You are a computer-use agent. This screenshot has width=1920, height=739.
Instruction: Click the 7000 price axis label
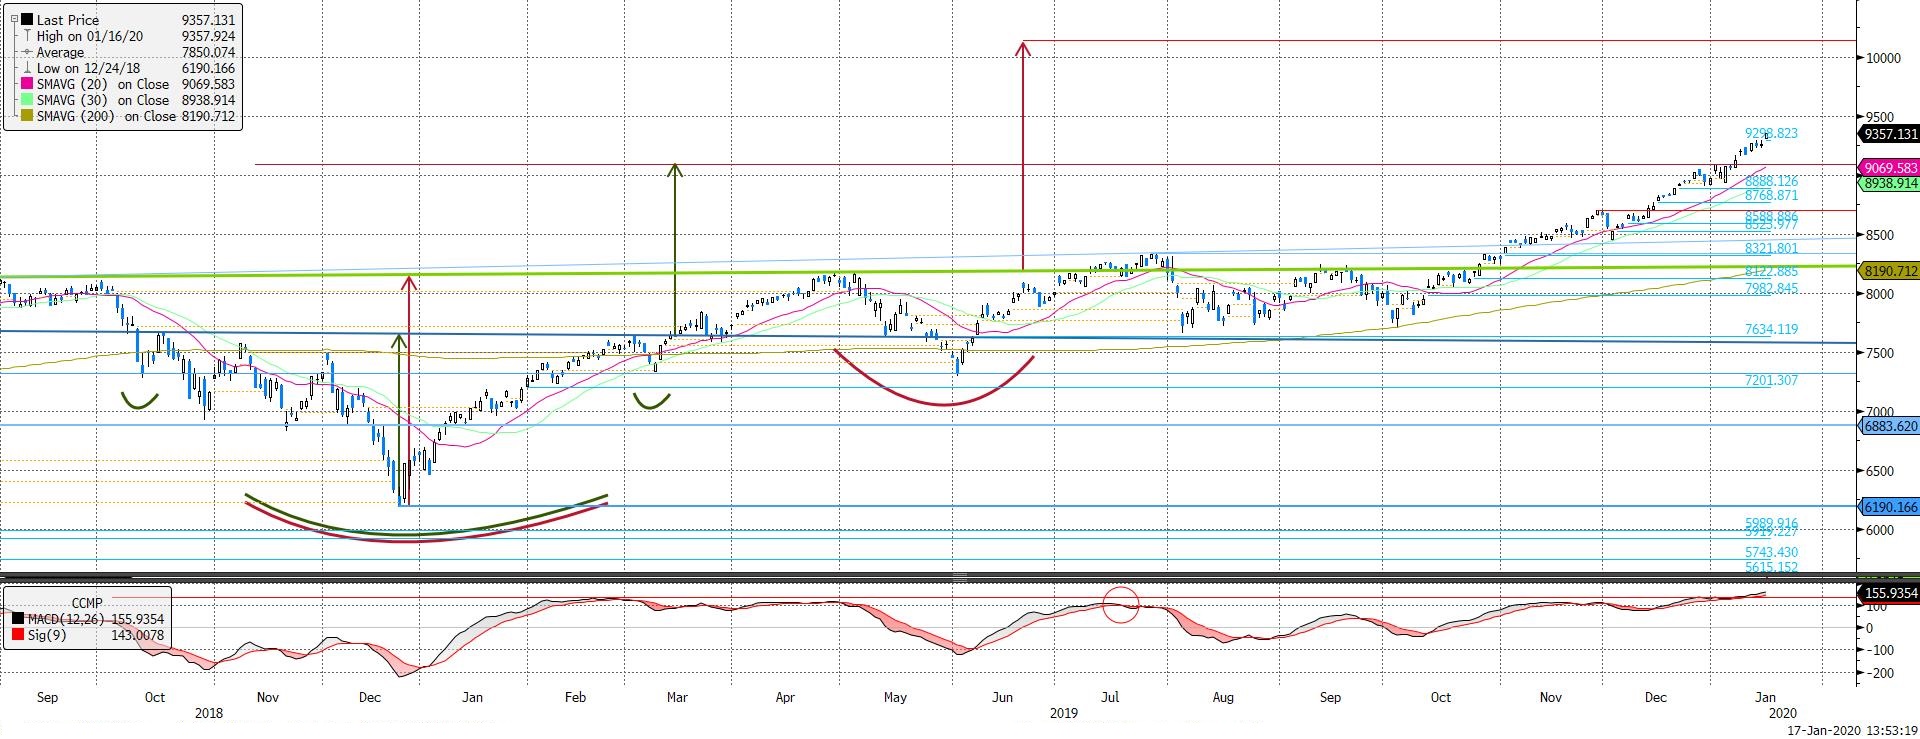1880,412
